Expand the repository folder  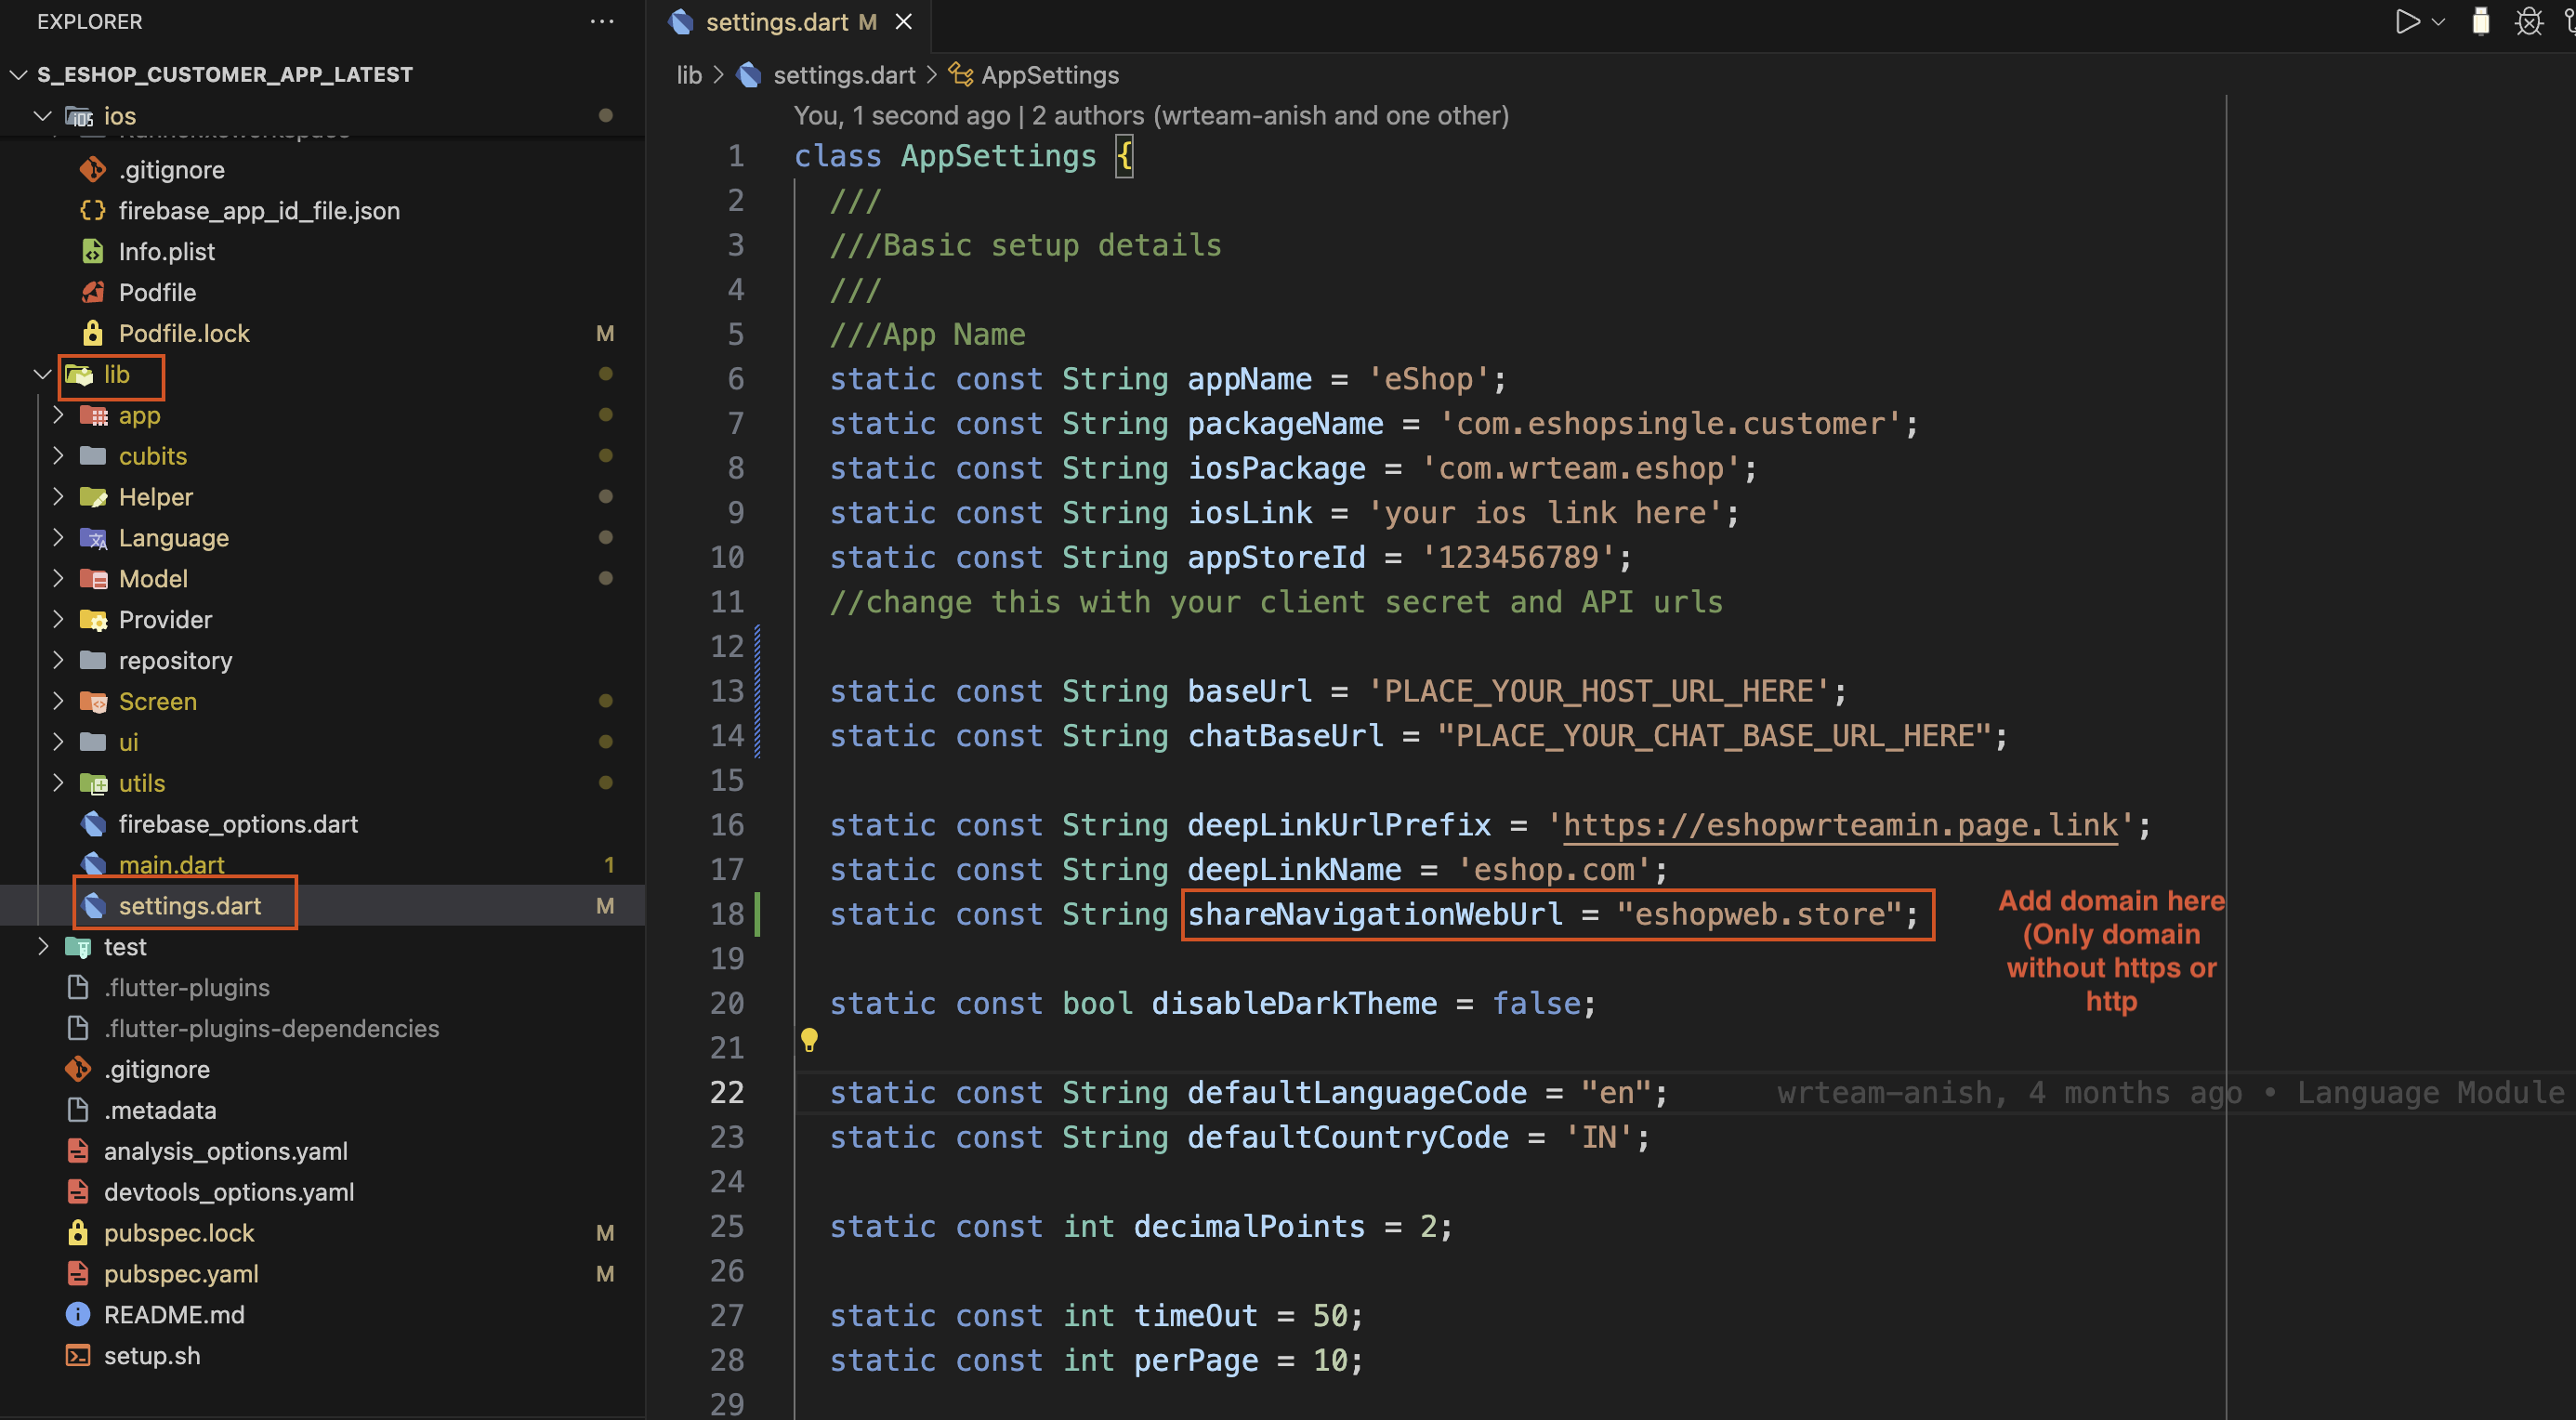click(58, 661)
